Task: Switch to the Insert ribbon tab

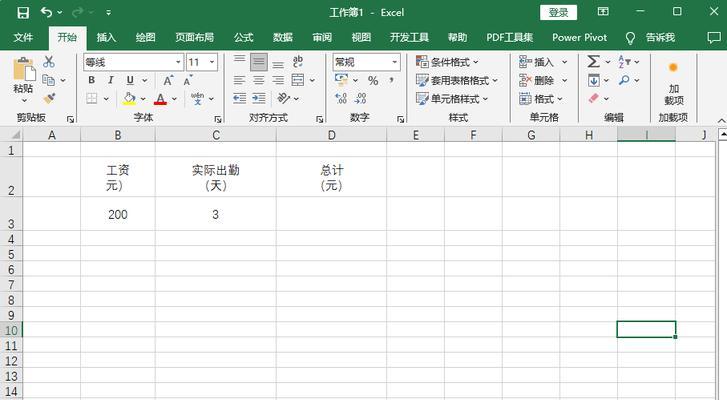Action: 106,38
